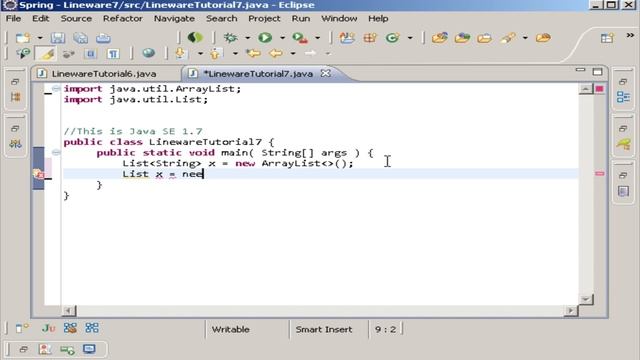Click the Open Task folder icon

tap(484, 38)
